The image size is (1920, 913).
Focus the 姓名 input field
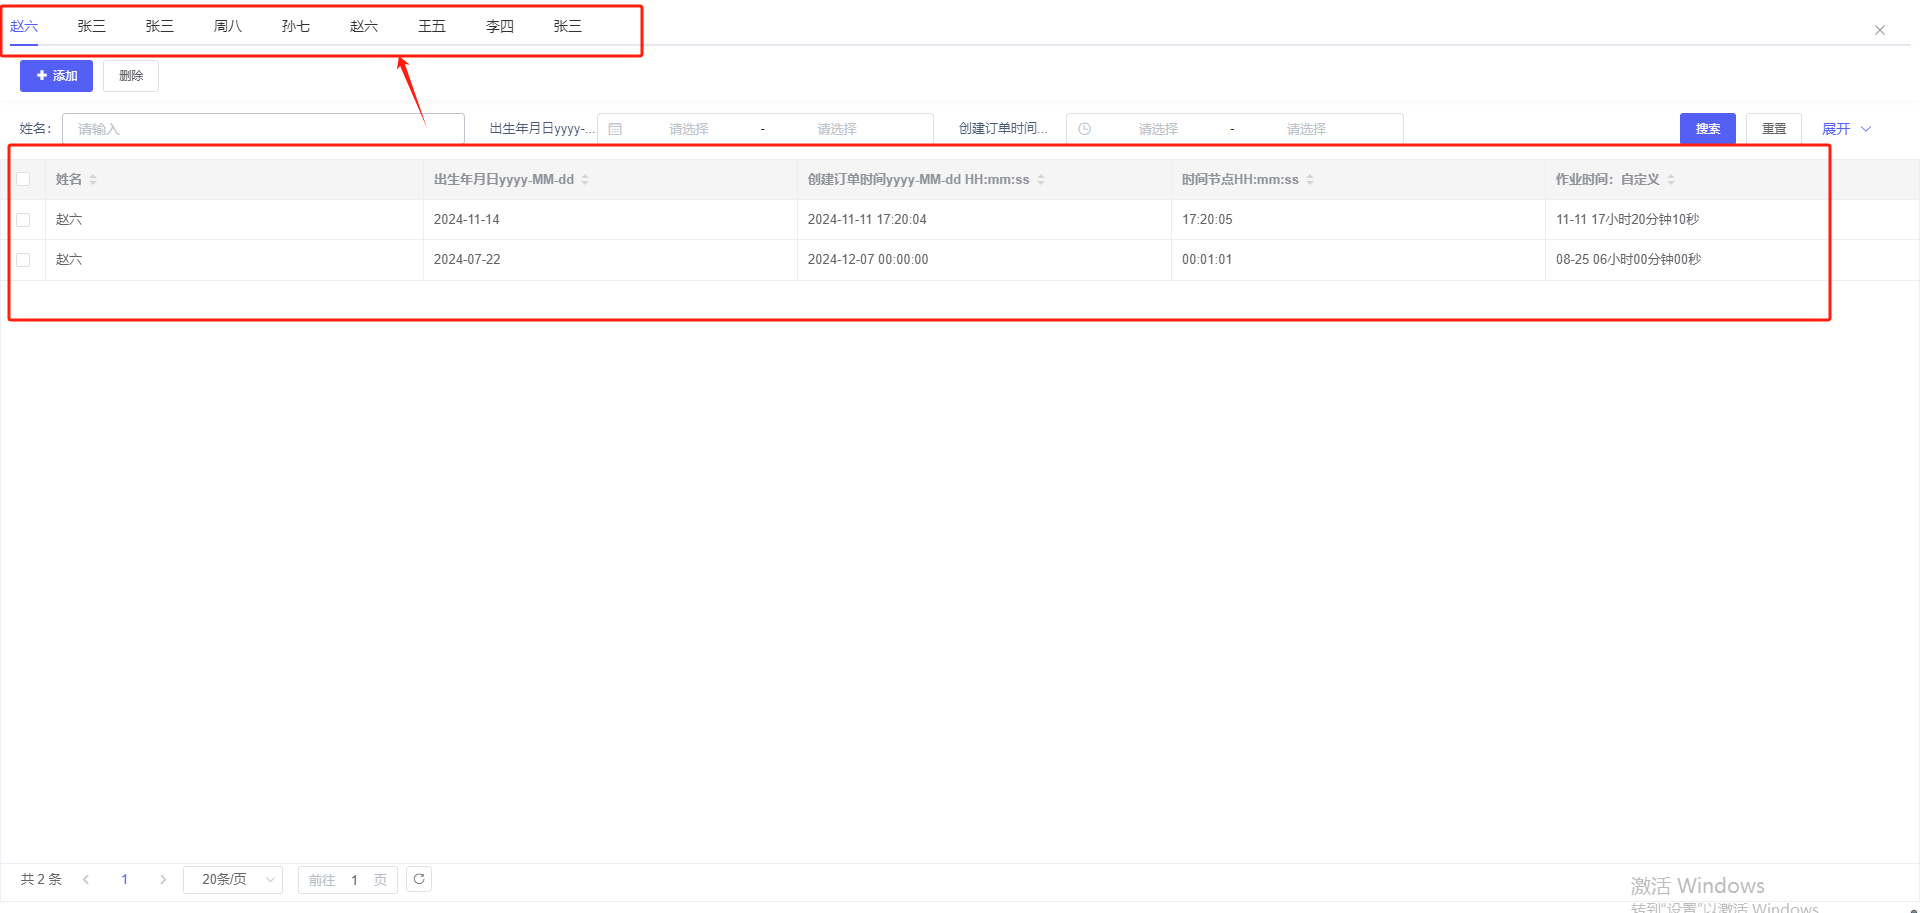[x=263, y=129]
